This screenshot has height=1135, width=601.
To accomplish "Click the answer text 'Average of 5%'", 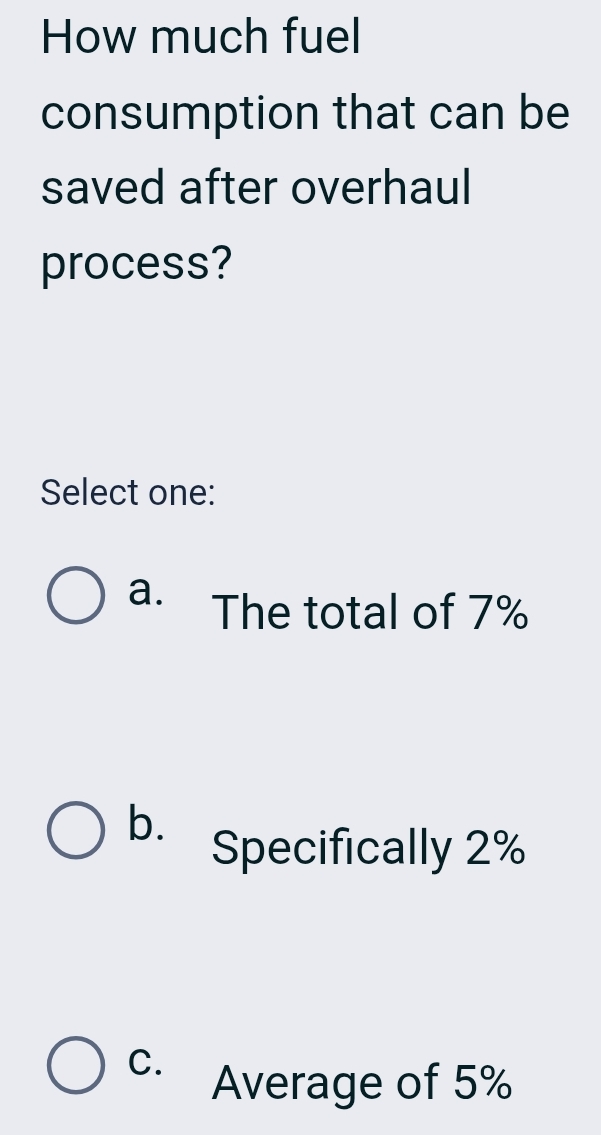I will tap(363, 1082).
